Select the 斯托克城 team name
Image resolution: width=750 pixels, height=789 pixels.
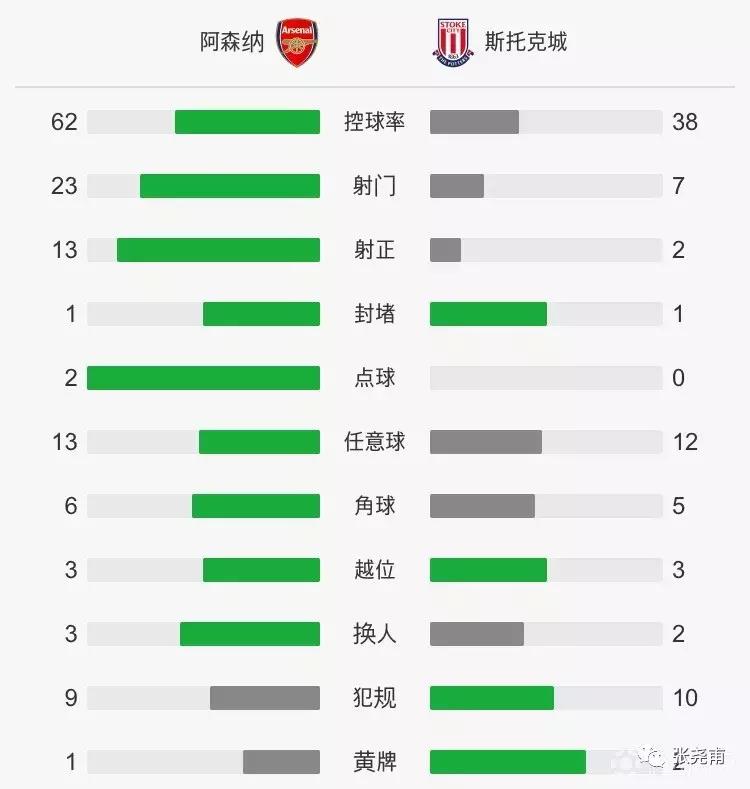525,42
